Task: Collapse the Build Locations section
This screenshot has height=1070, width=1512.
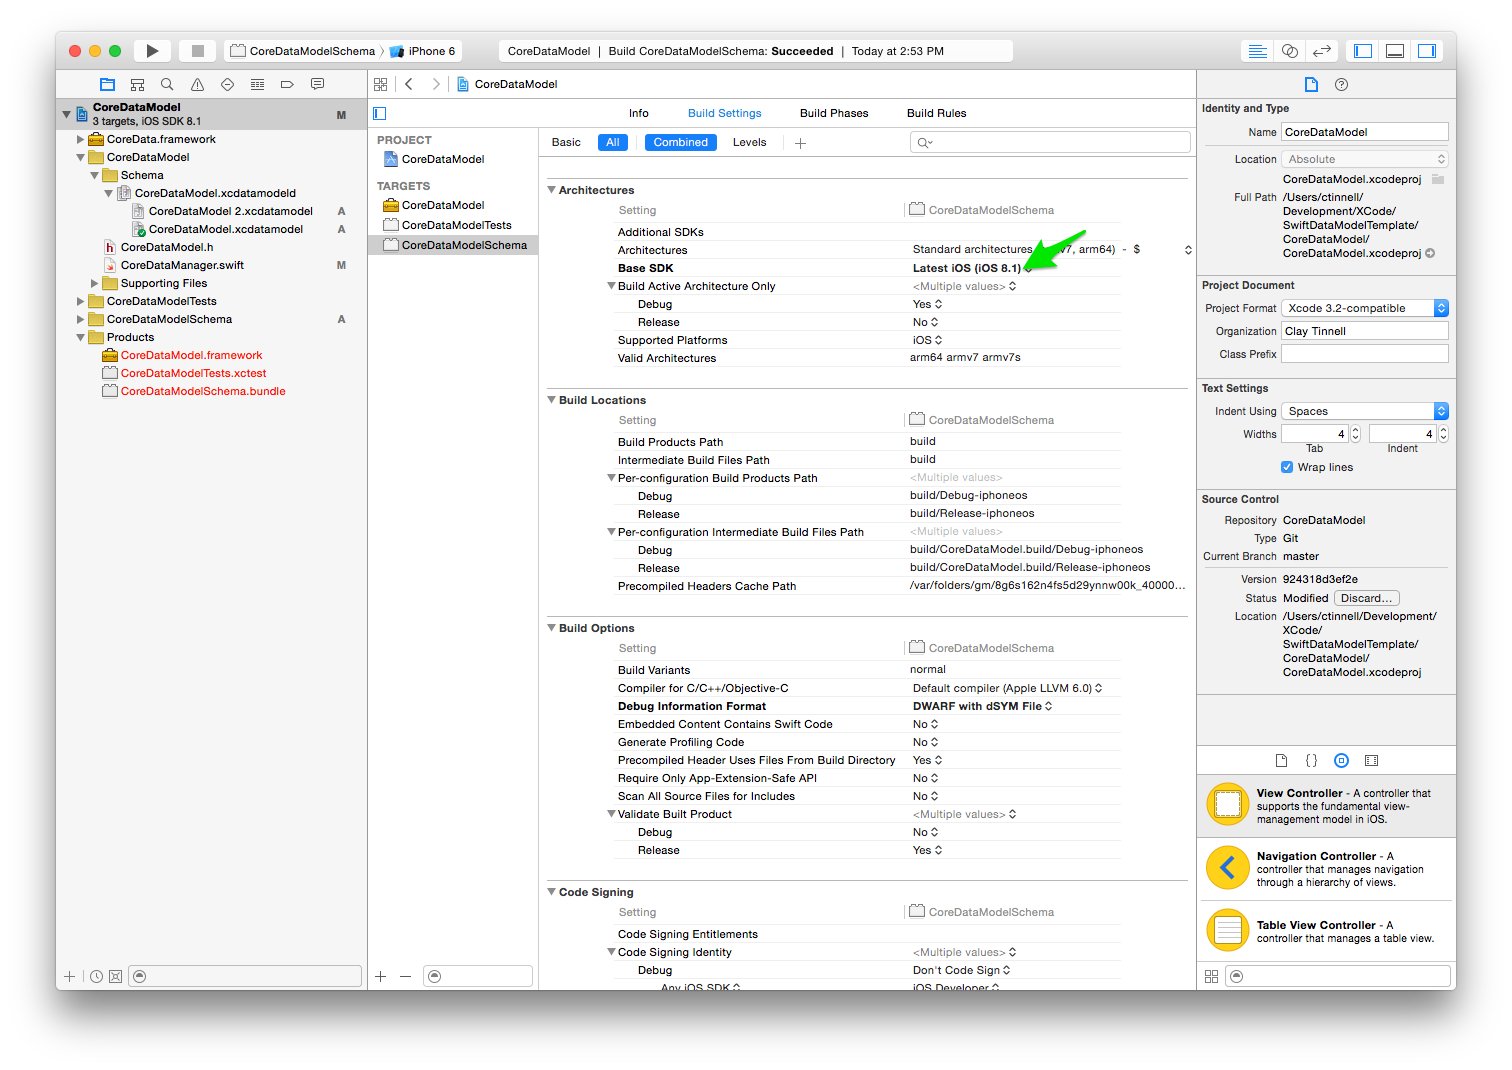Action: click(551, 400)
